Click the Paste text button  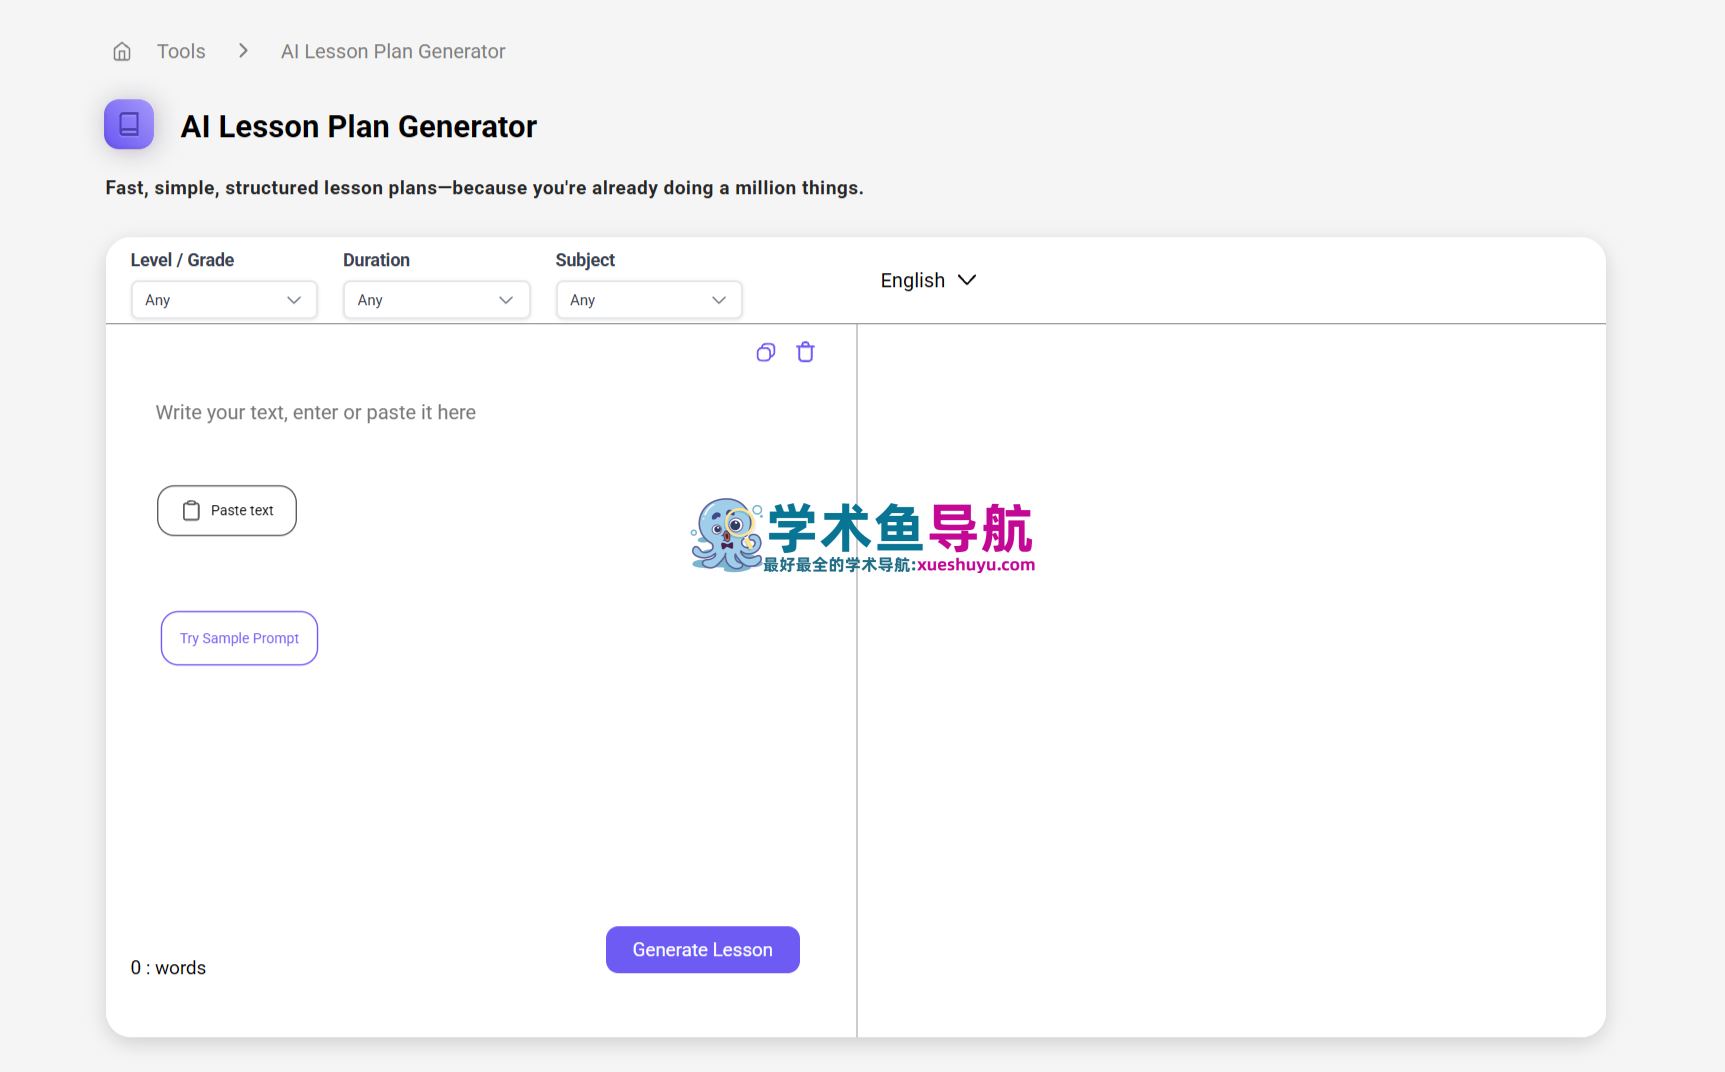pyautogui.click(x=227, y=511)
